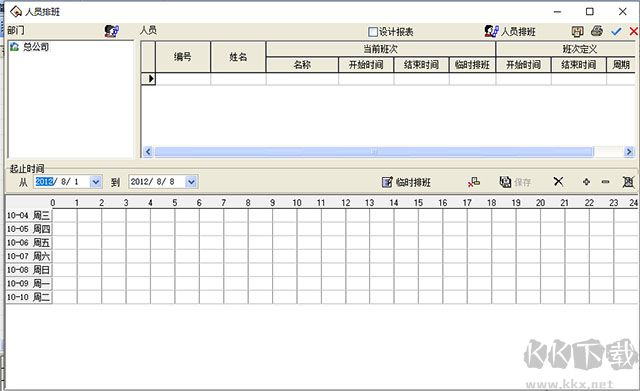Click the 10-04 周三 schedule row label

tap(29, 215)
